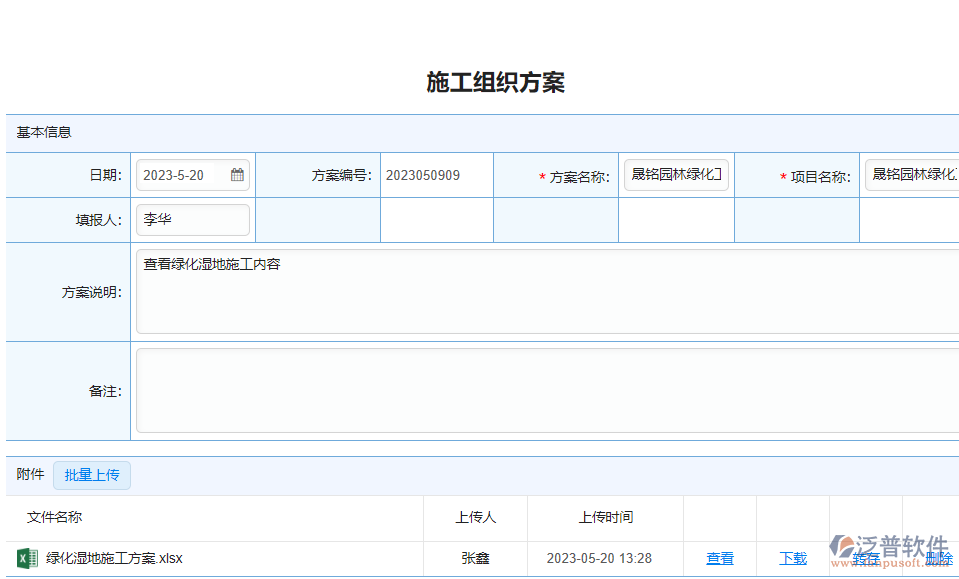
Task: Click into the empty 备注 text area
Action: 546,390
